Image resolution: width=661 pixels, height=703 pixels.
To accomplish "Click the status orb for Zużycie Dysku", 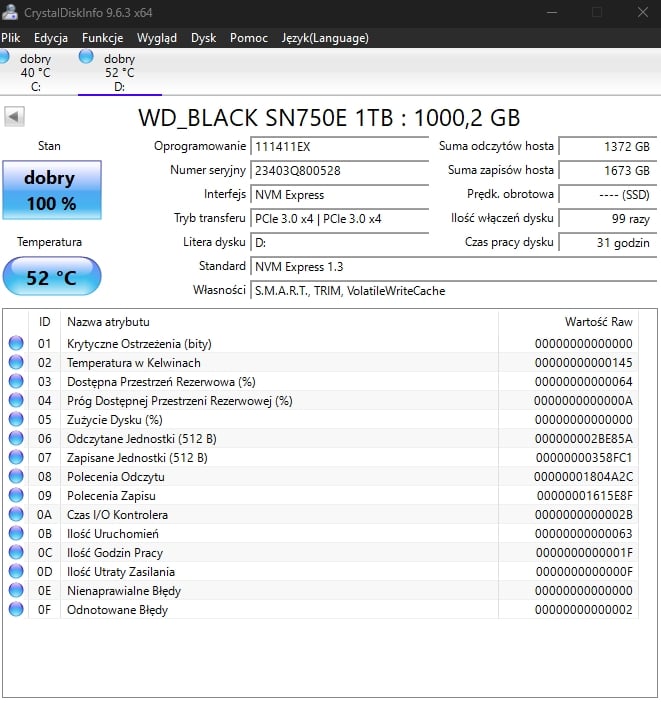I will [16, 420].
